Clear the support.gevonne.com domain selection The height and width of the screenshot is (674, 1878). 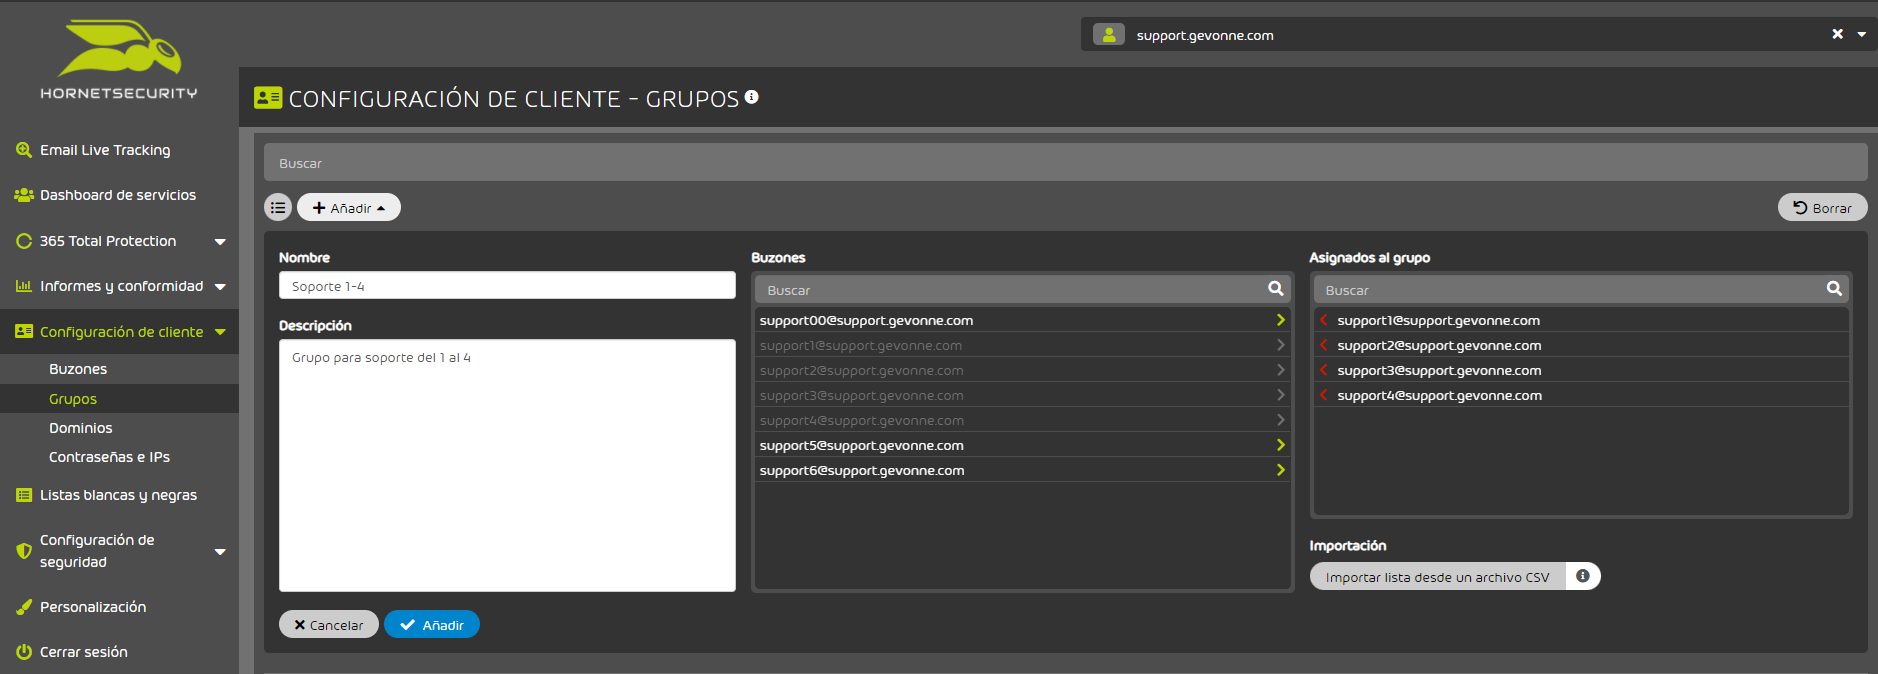pos(1837,34)
